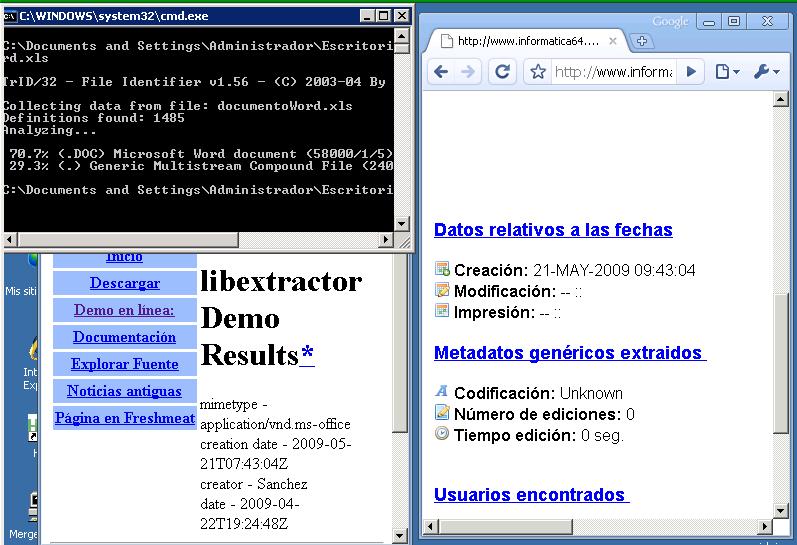
Task: Minimize the cmd.exe window
Action: click(x=367, y=16)
